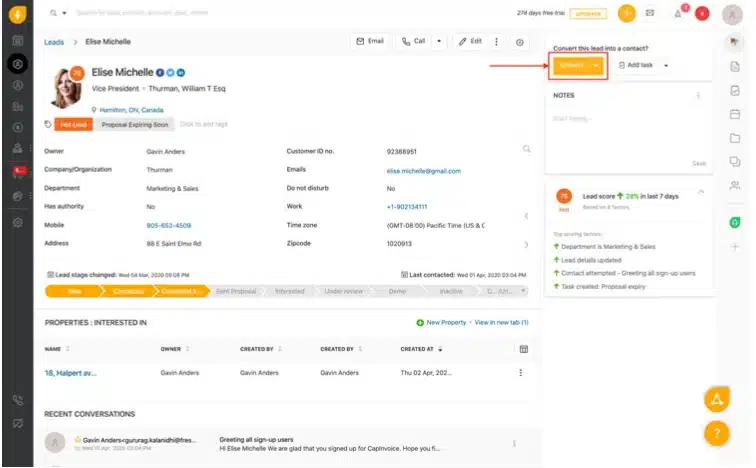Click the plus icon in right rail
This screenshot has height=468, width=756.
[x=735, y=247]
